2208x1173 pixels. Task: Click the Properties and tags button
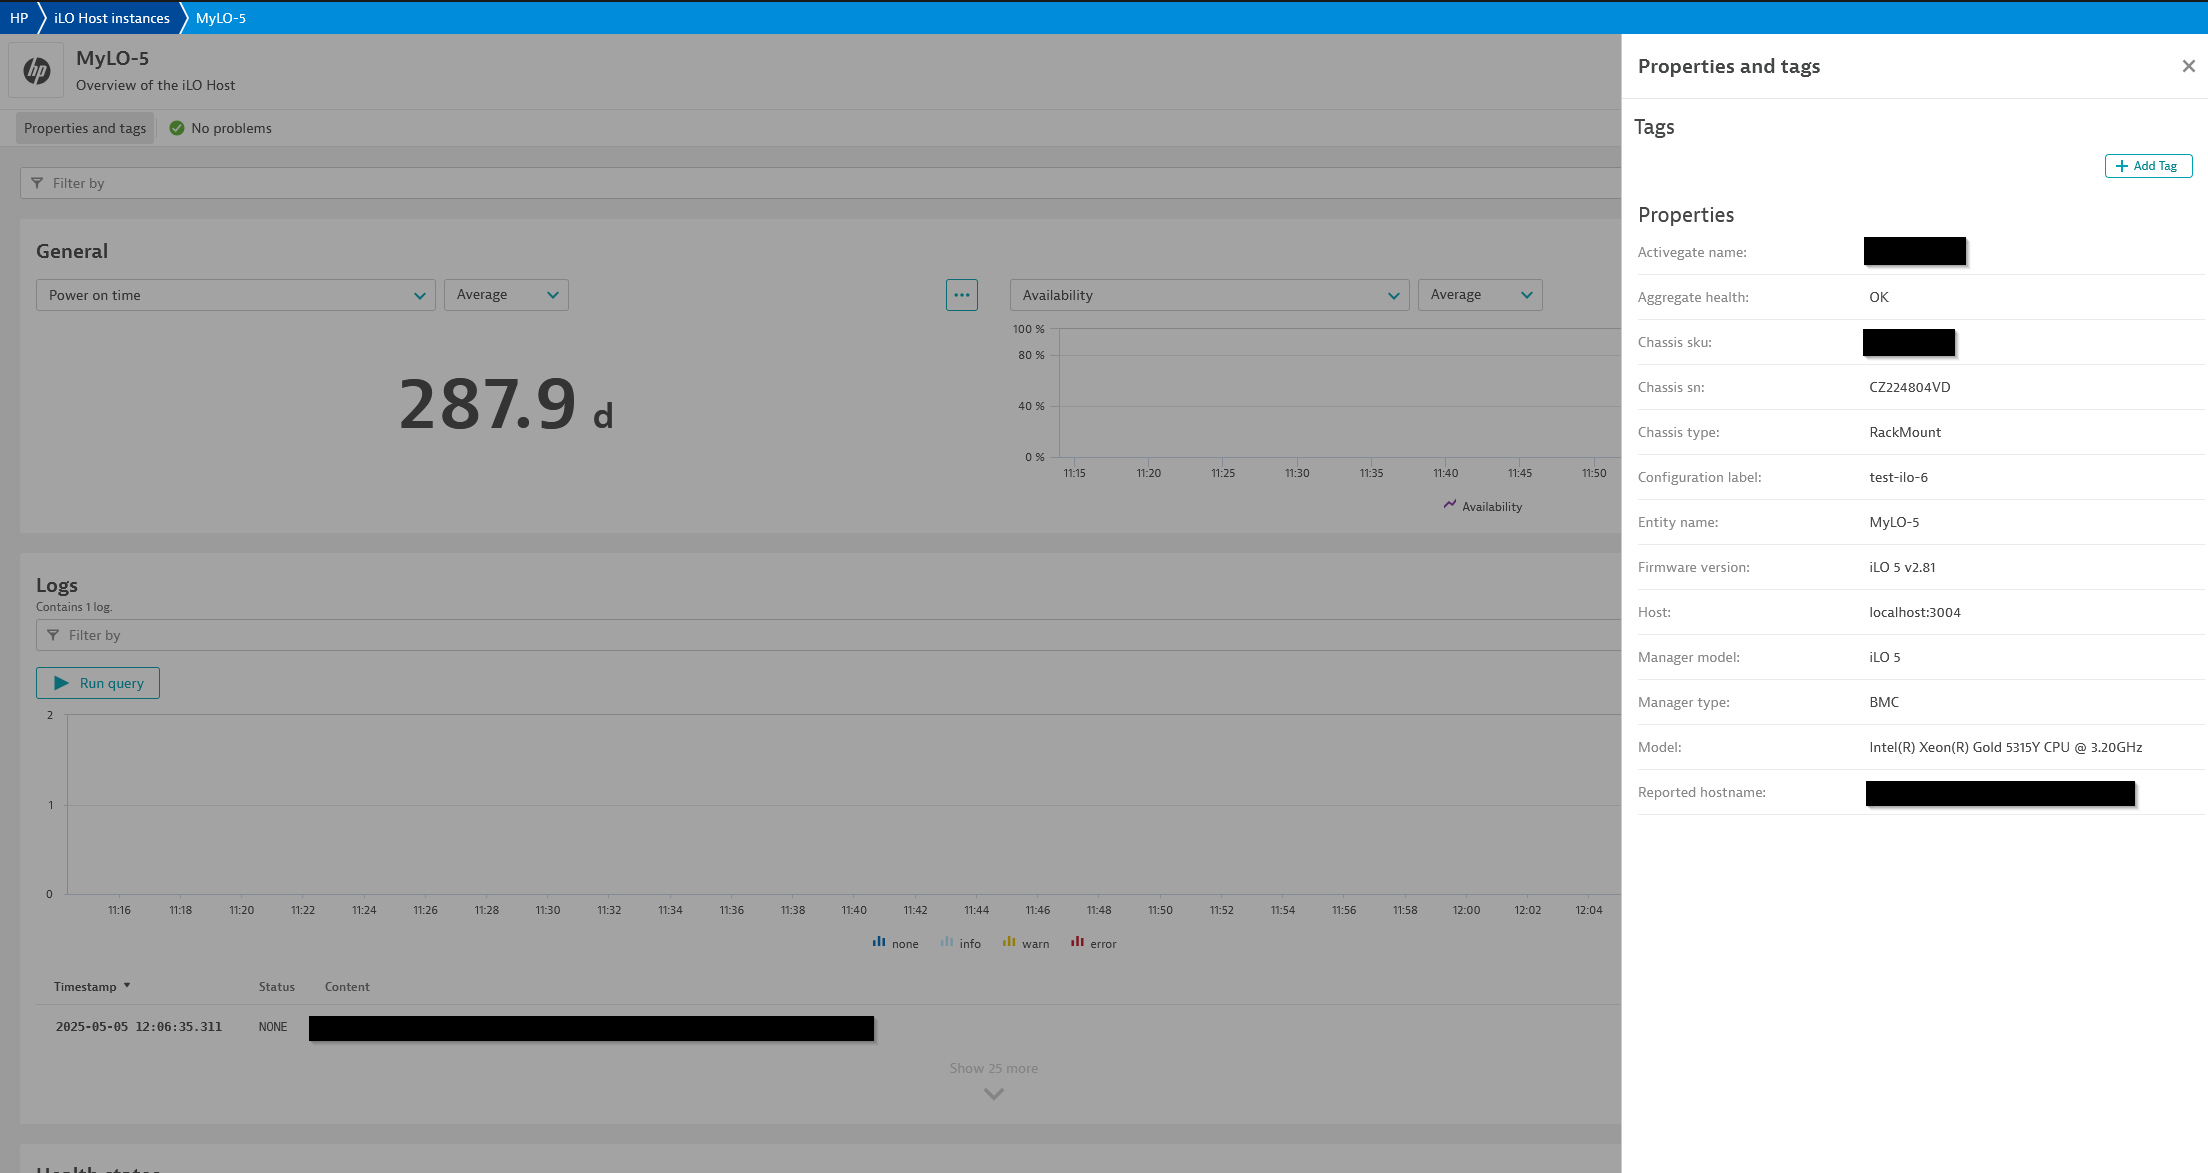[85, 128]
